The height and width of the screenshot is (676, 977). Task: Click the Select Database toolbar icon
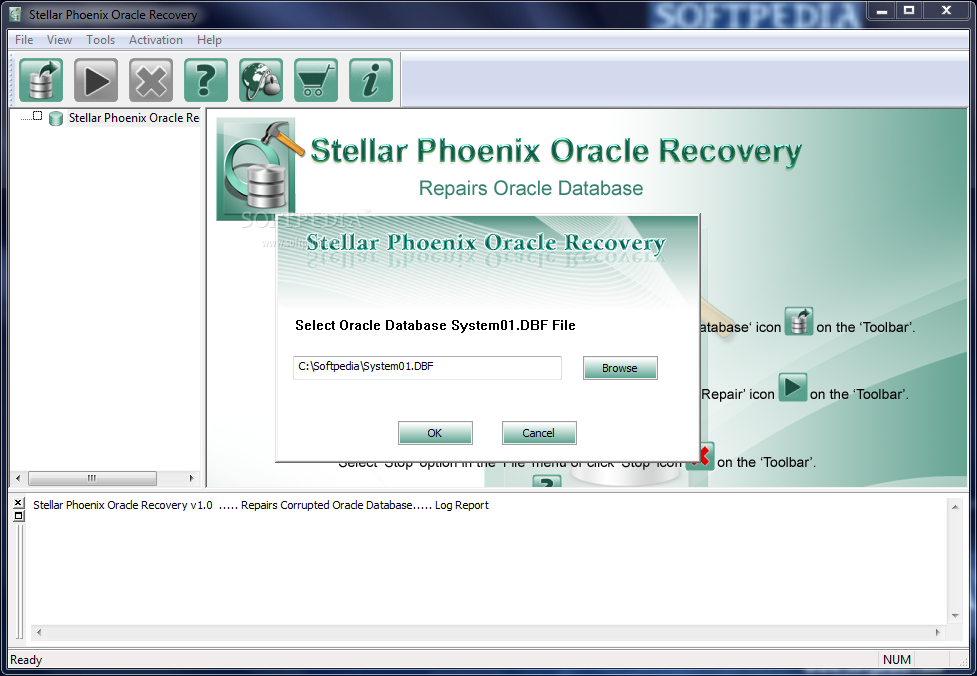coord(41,80)
